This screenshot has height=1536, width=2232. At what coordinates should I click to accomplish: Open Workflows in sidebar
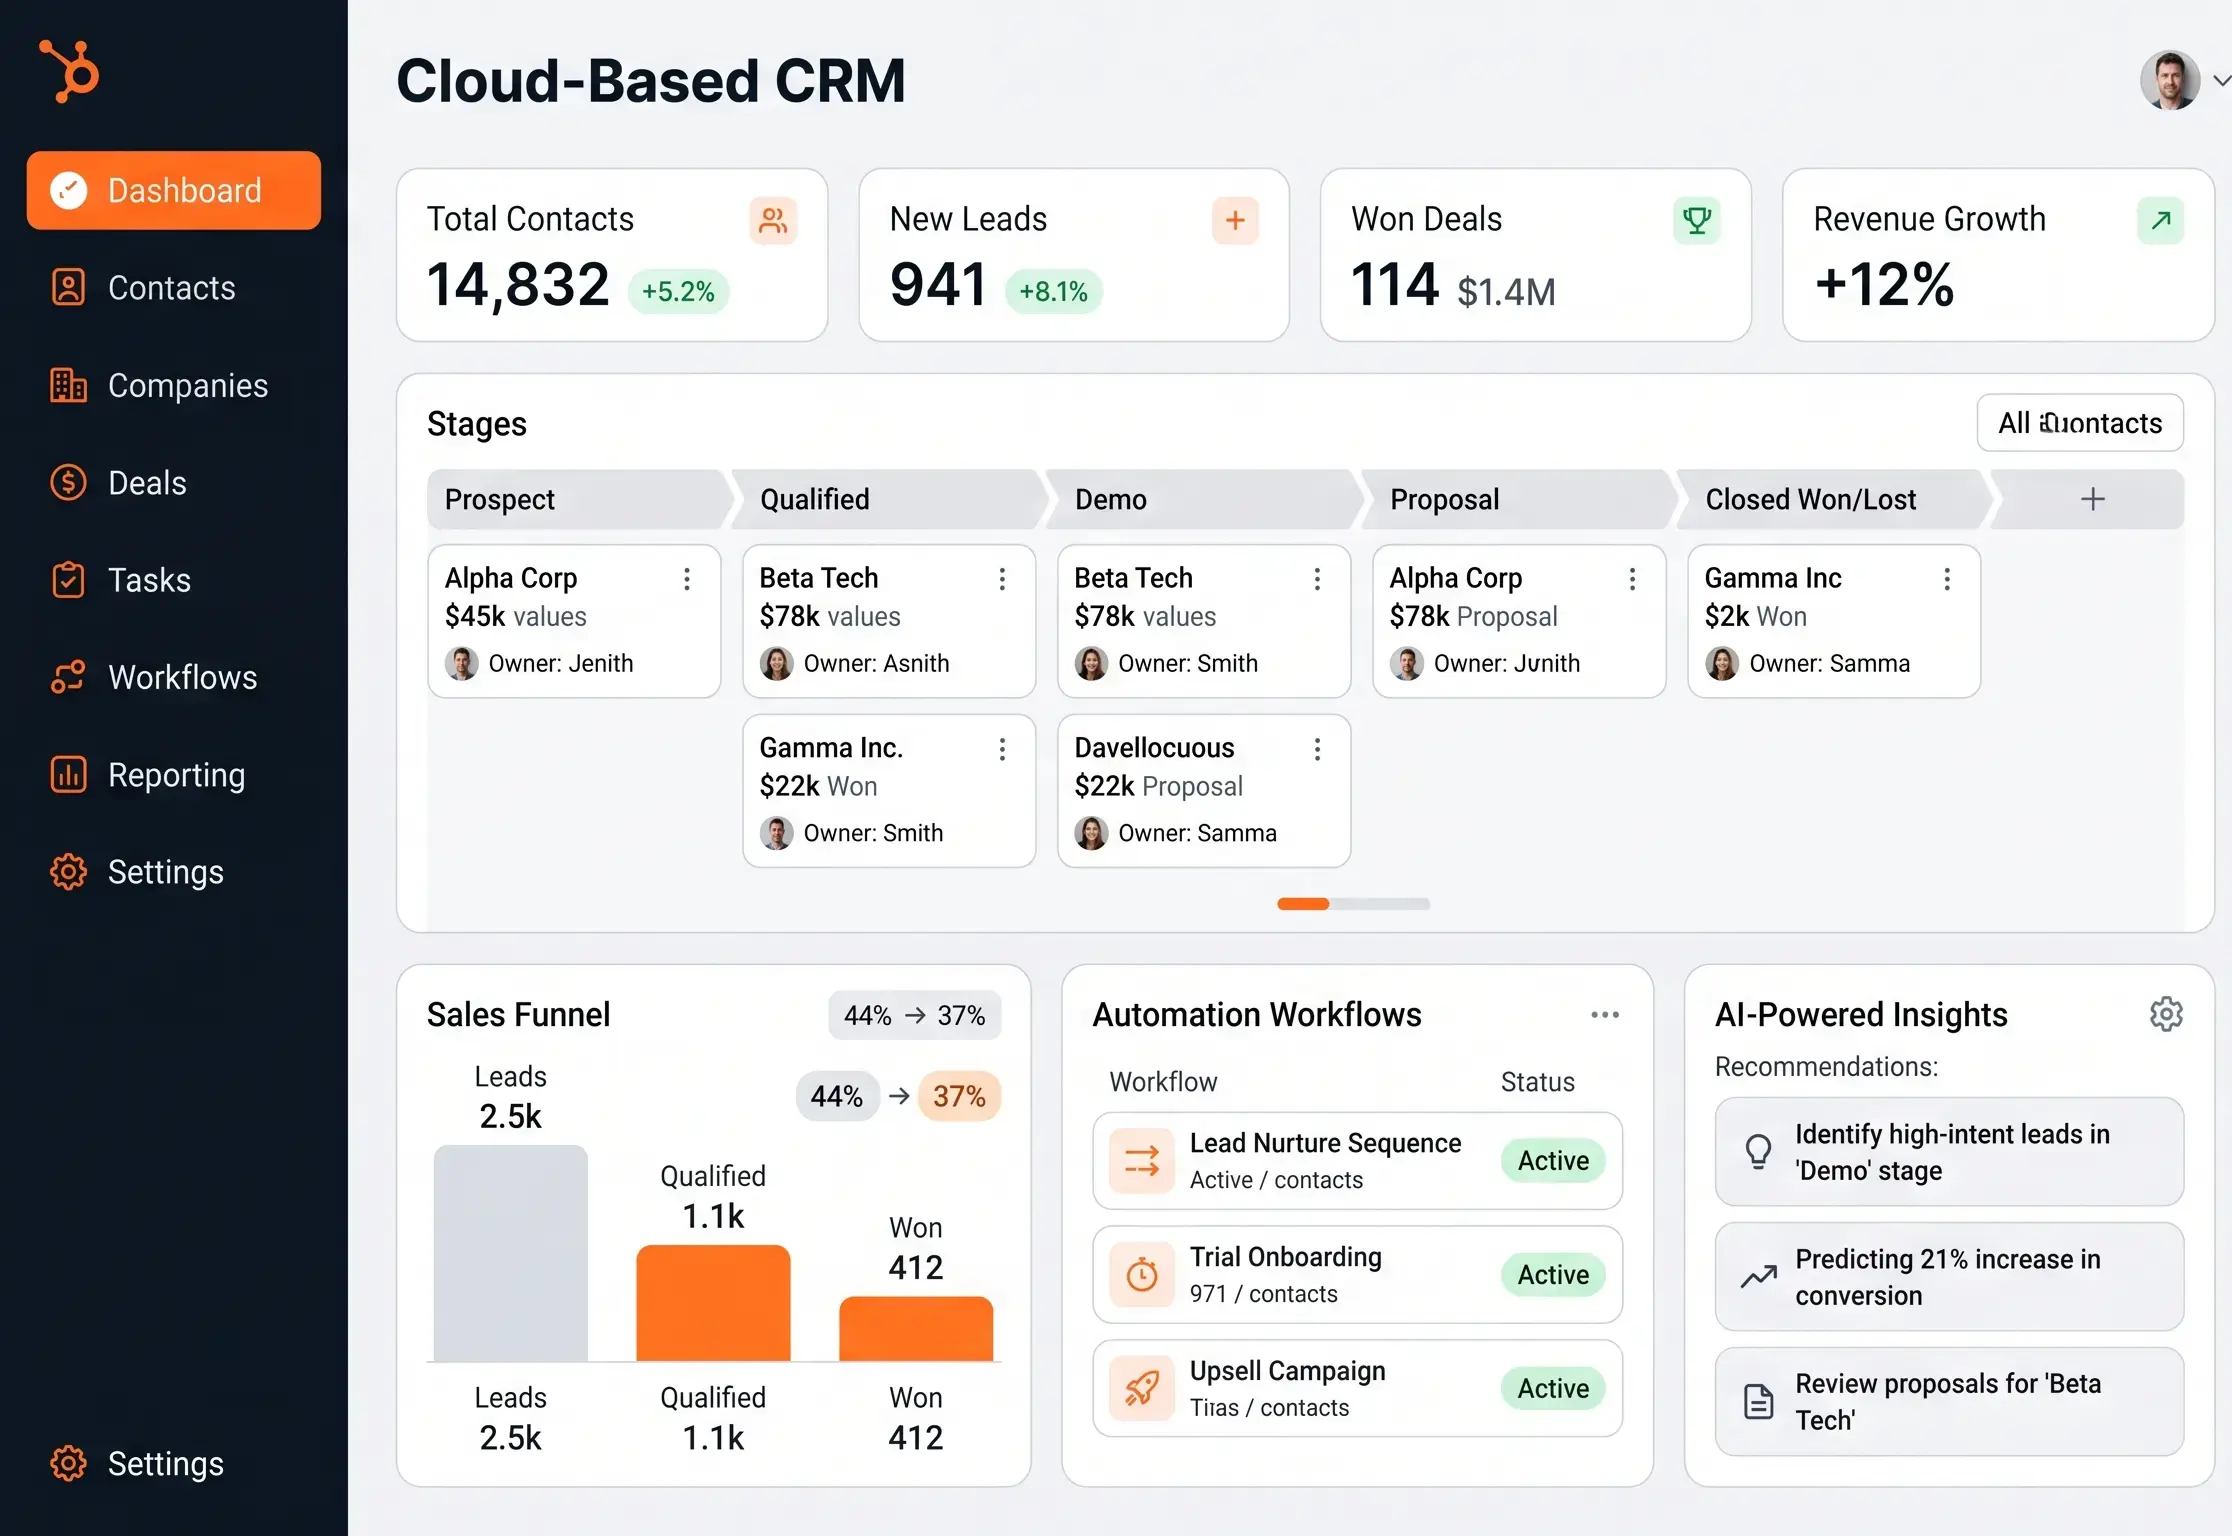point(153,677)
